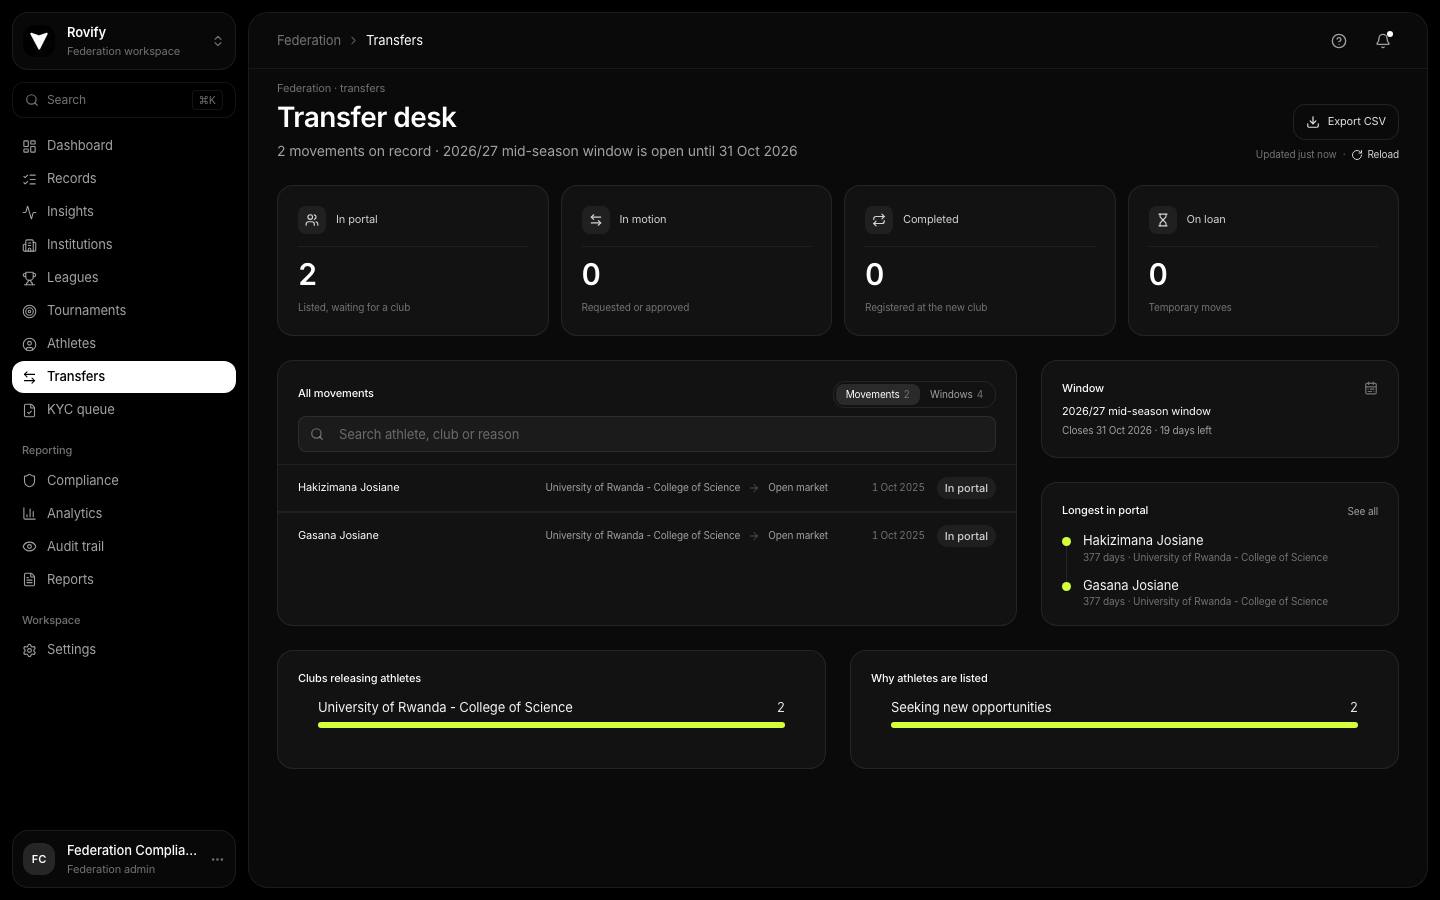The image size is (1440, 900).
Task: Open Dashboard from the sidebar
Action: point(124,146)
